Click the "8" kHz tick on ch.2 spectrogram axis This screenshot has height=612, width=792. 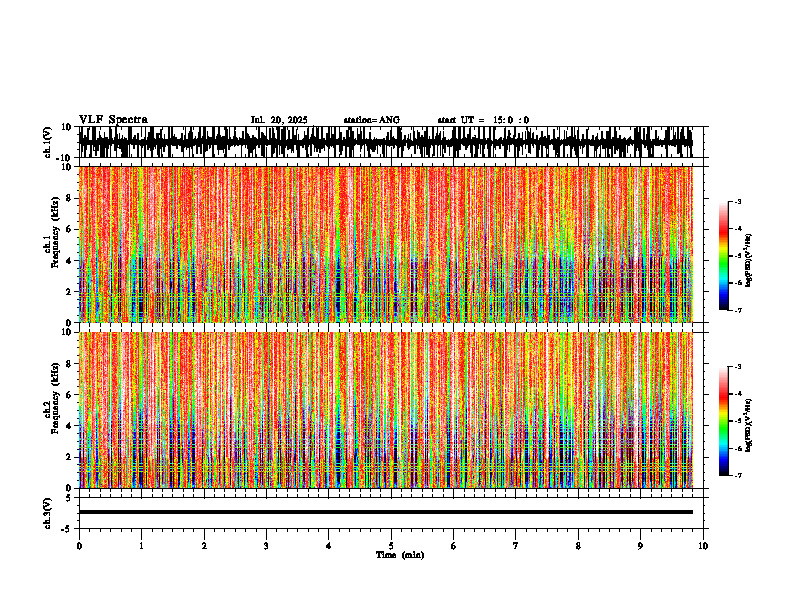click(70, 364)
